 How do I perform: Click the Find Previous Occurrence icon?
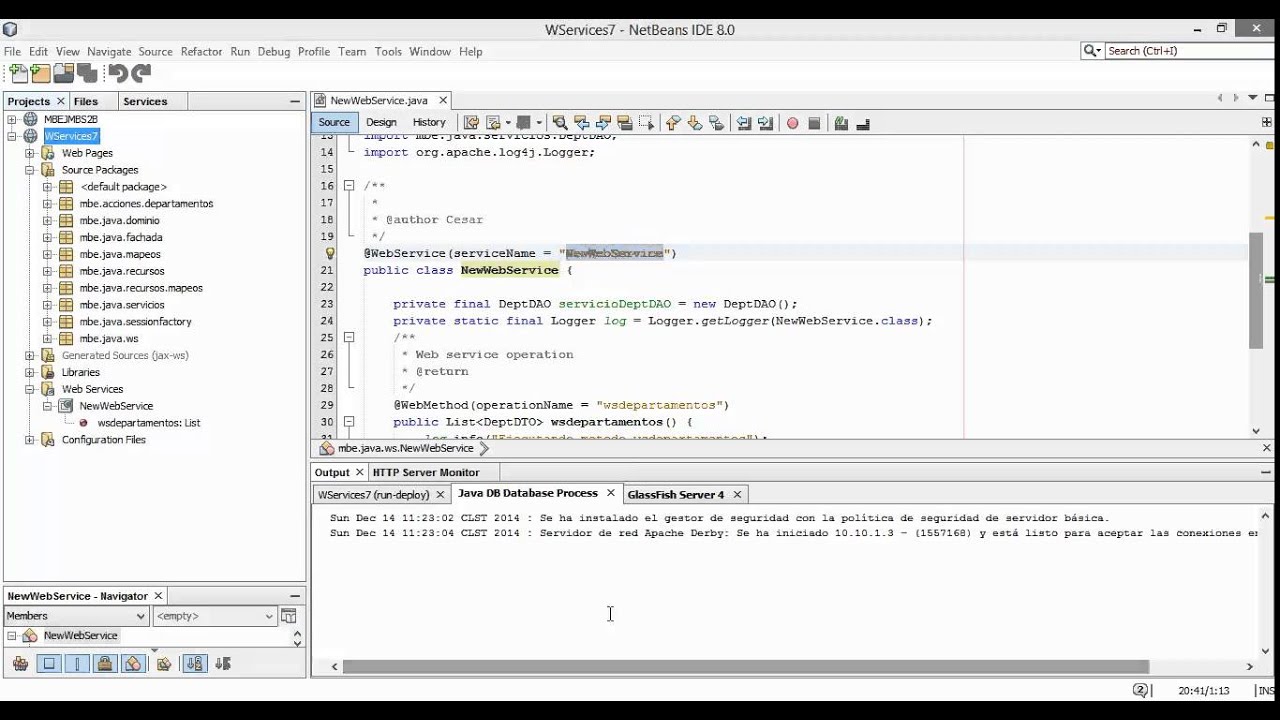[x=582, y=123]
